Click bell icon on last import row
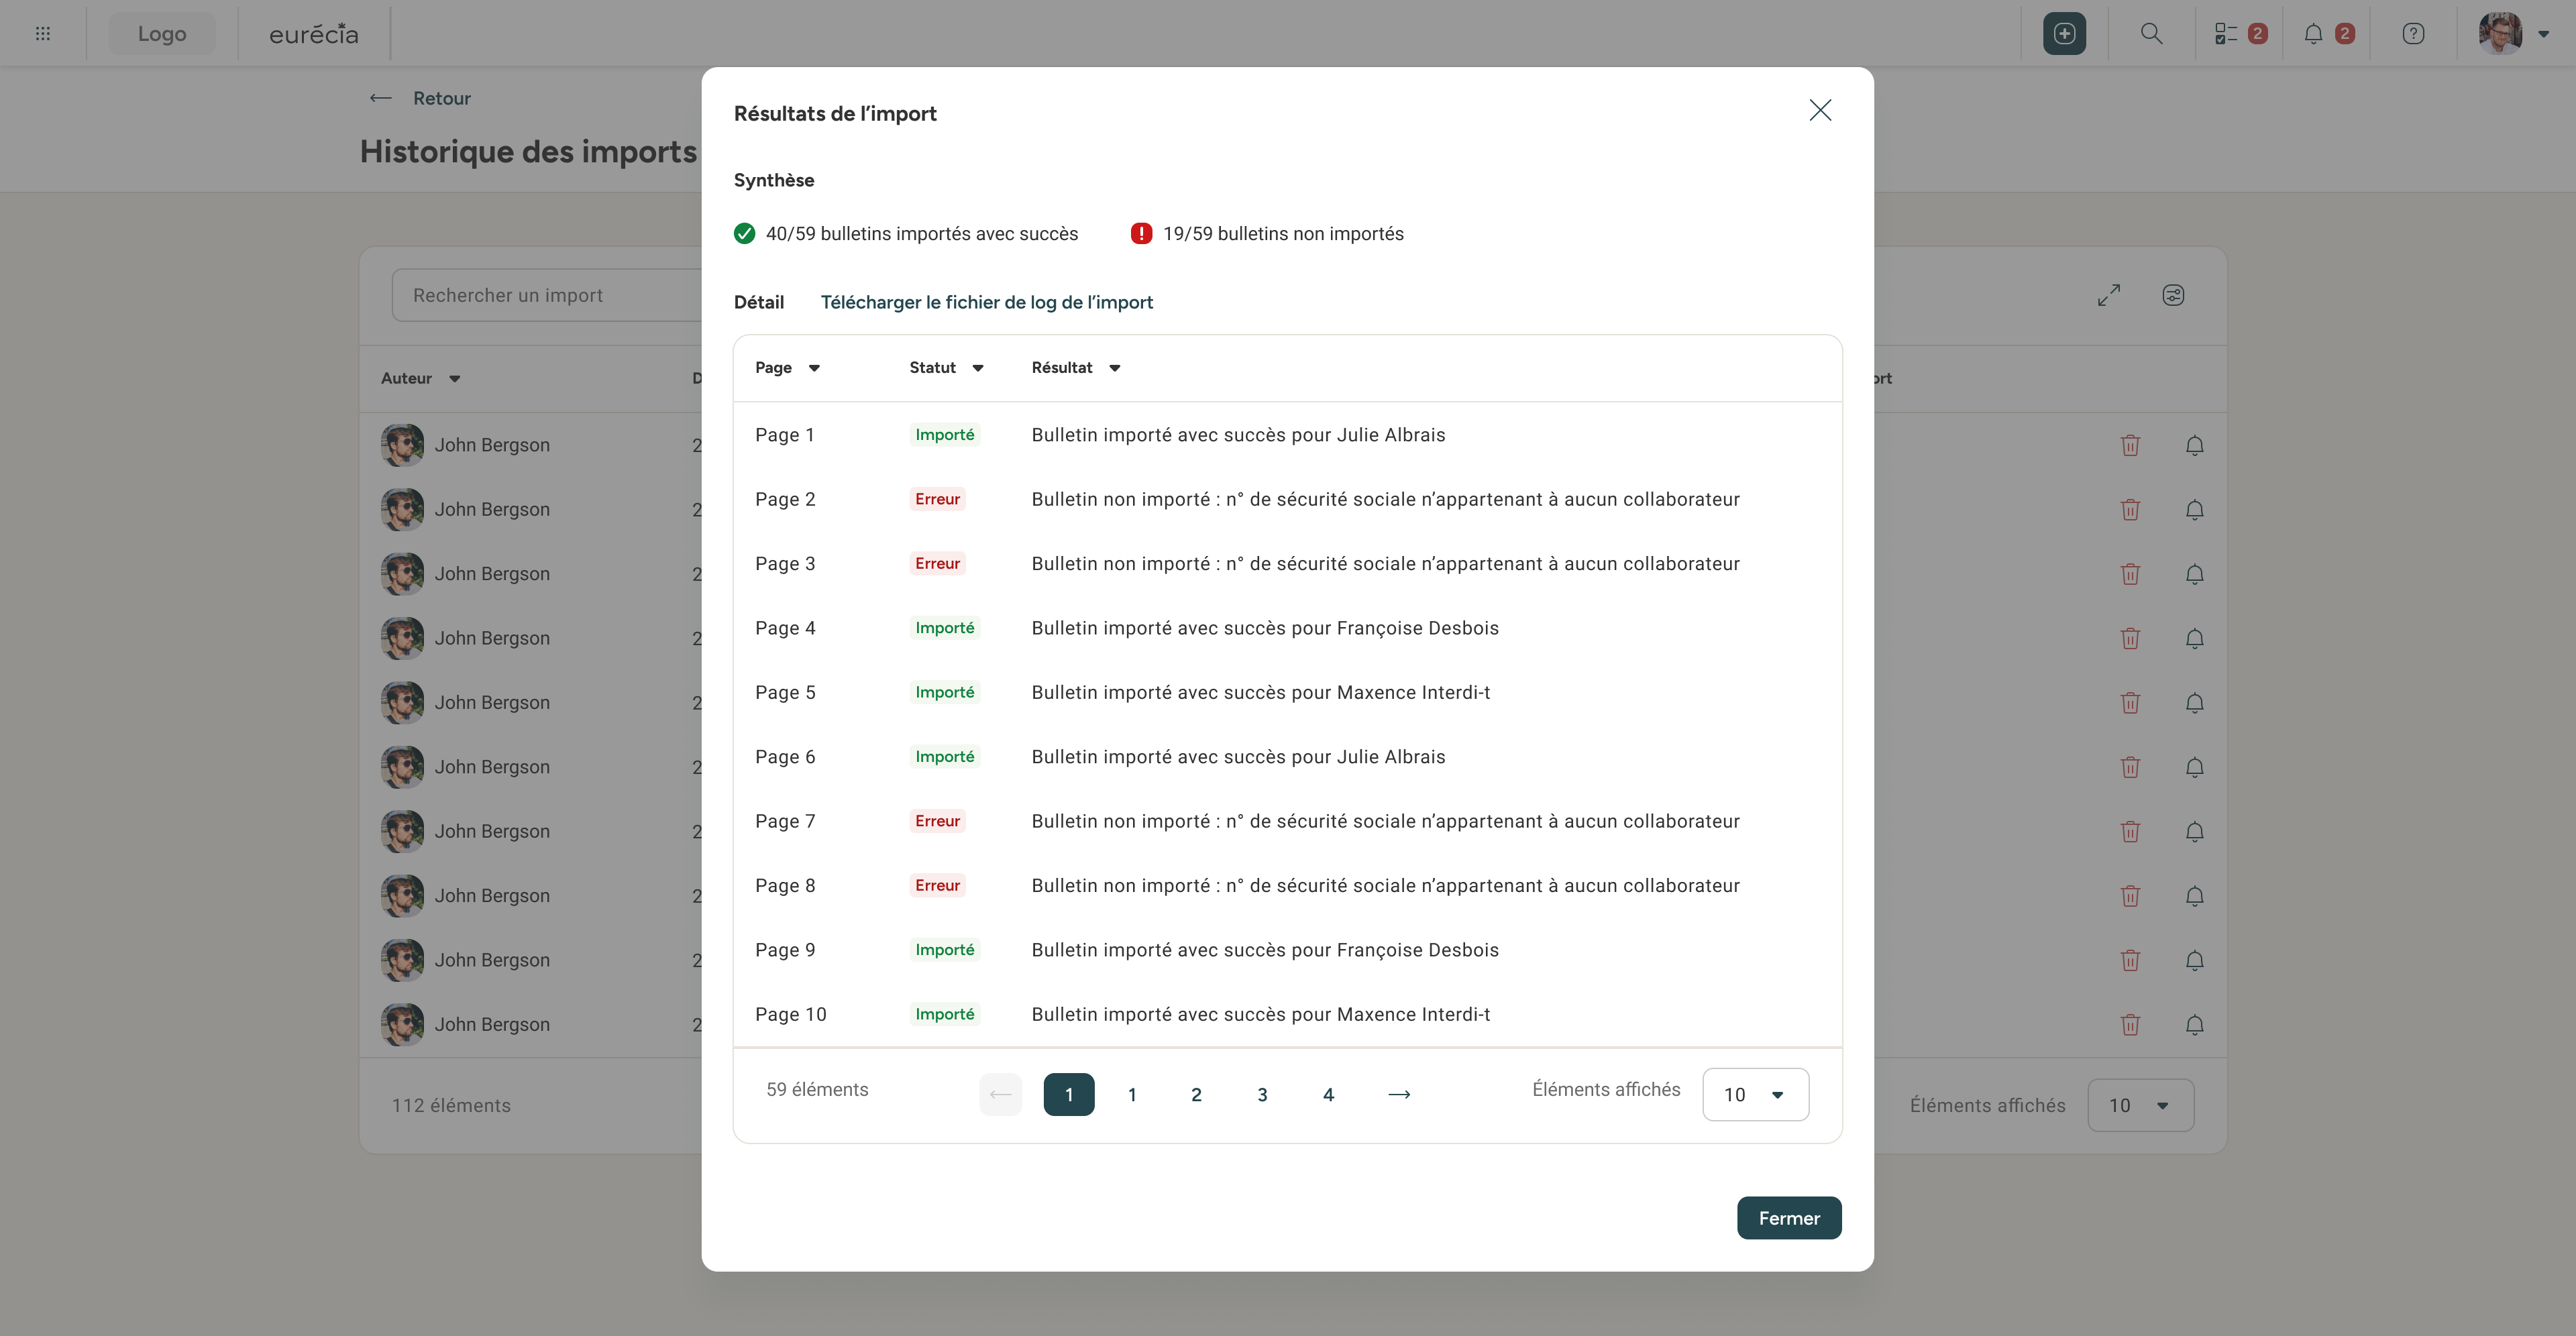The image size is (2576, 1336). tap(2194, 1024)
